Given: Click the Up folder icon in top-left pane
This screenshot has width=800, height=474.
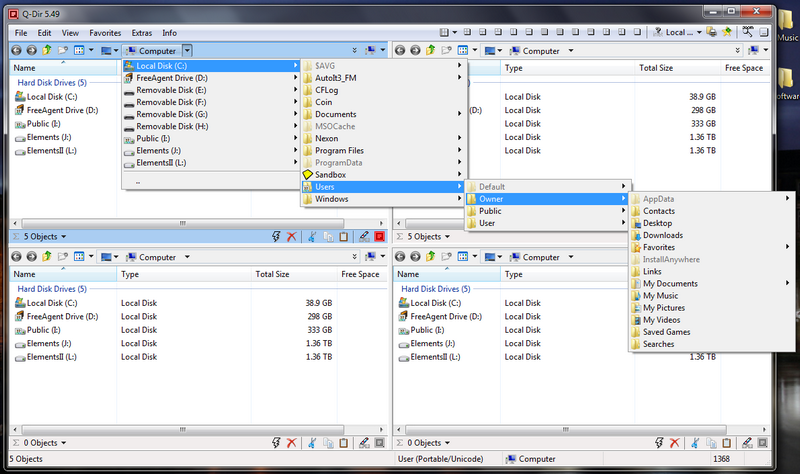Looking at the screenshot, I should [48, 50].
